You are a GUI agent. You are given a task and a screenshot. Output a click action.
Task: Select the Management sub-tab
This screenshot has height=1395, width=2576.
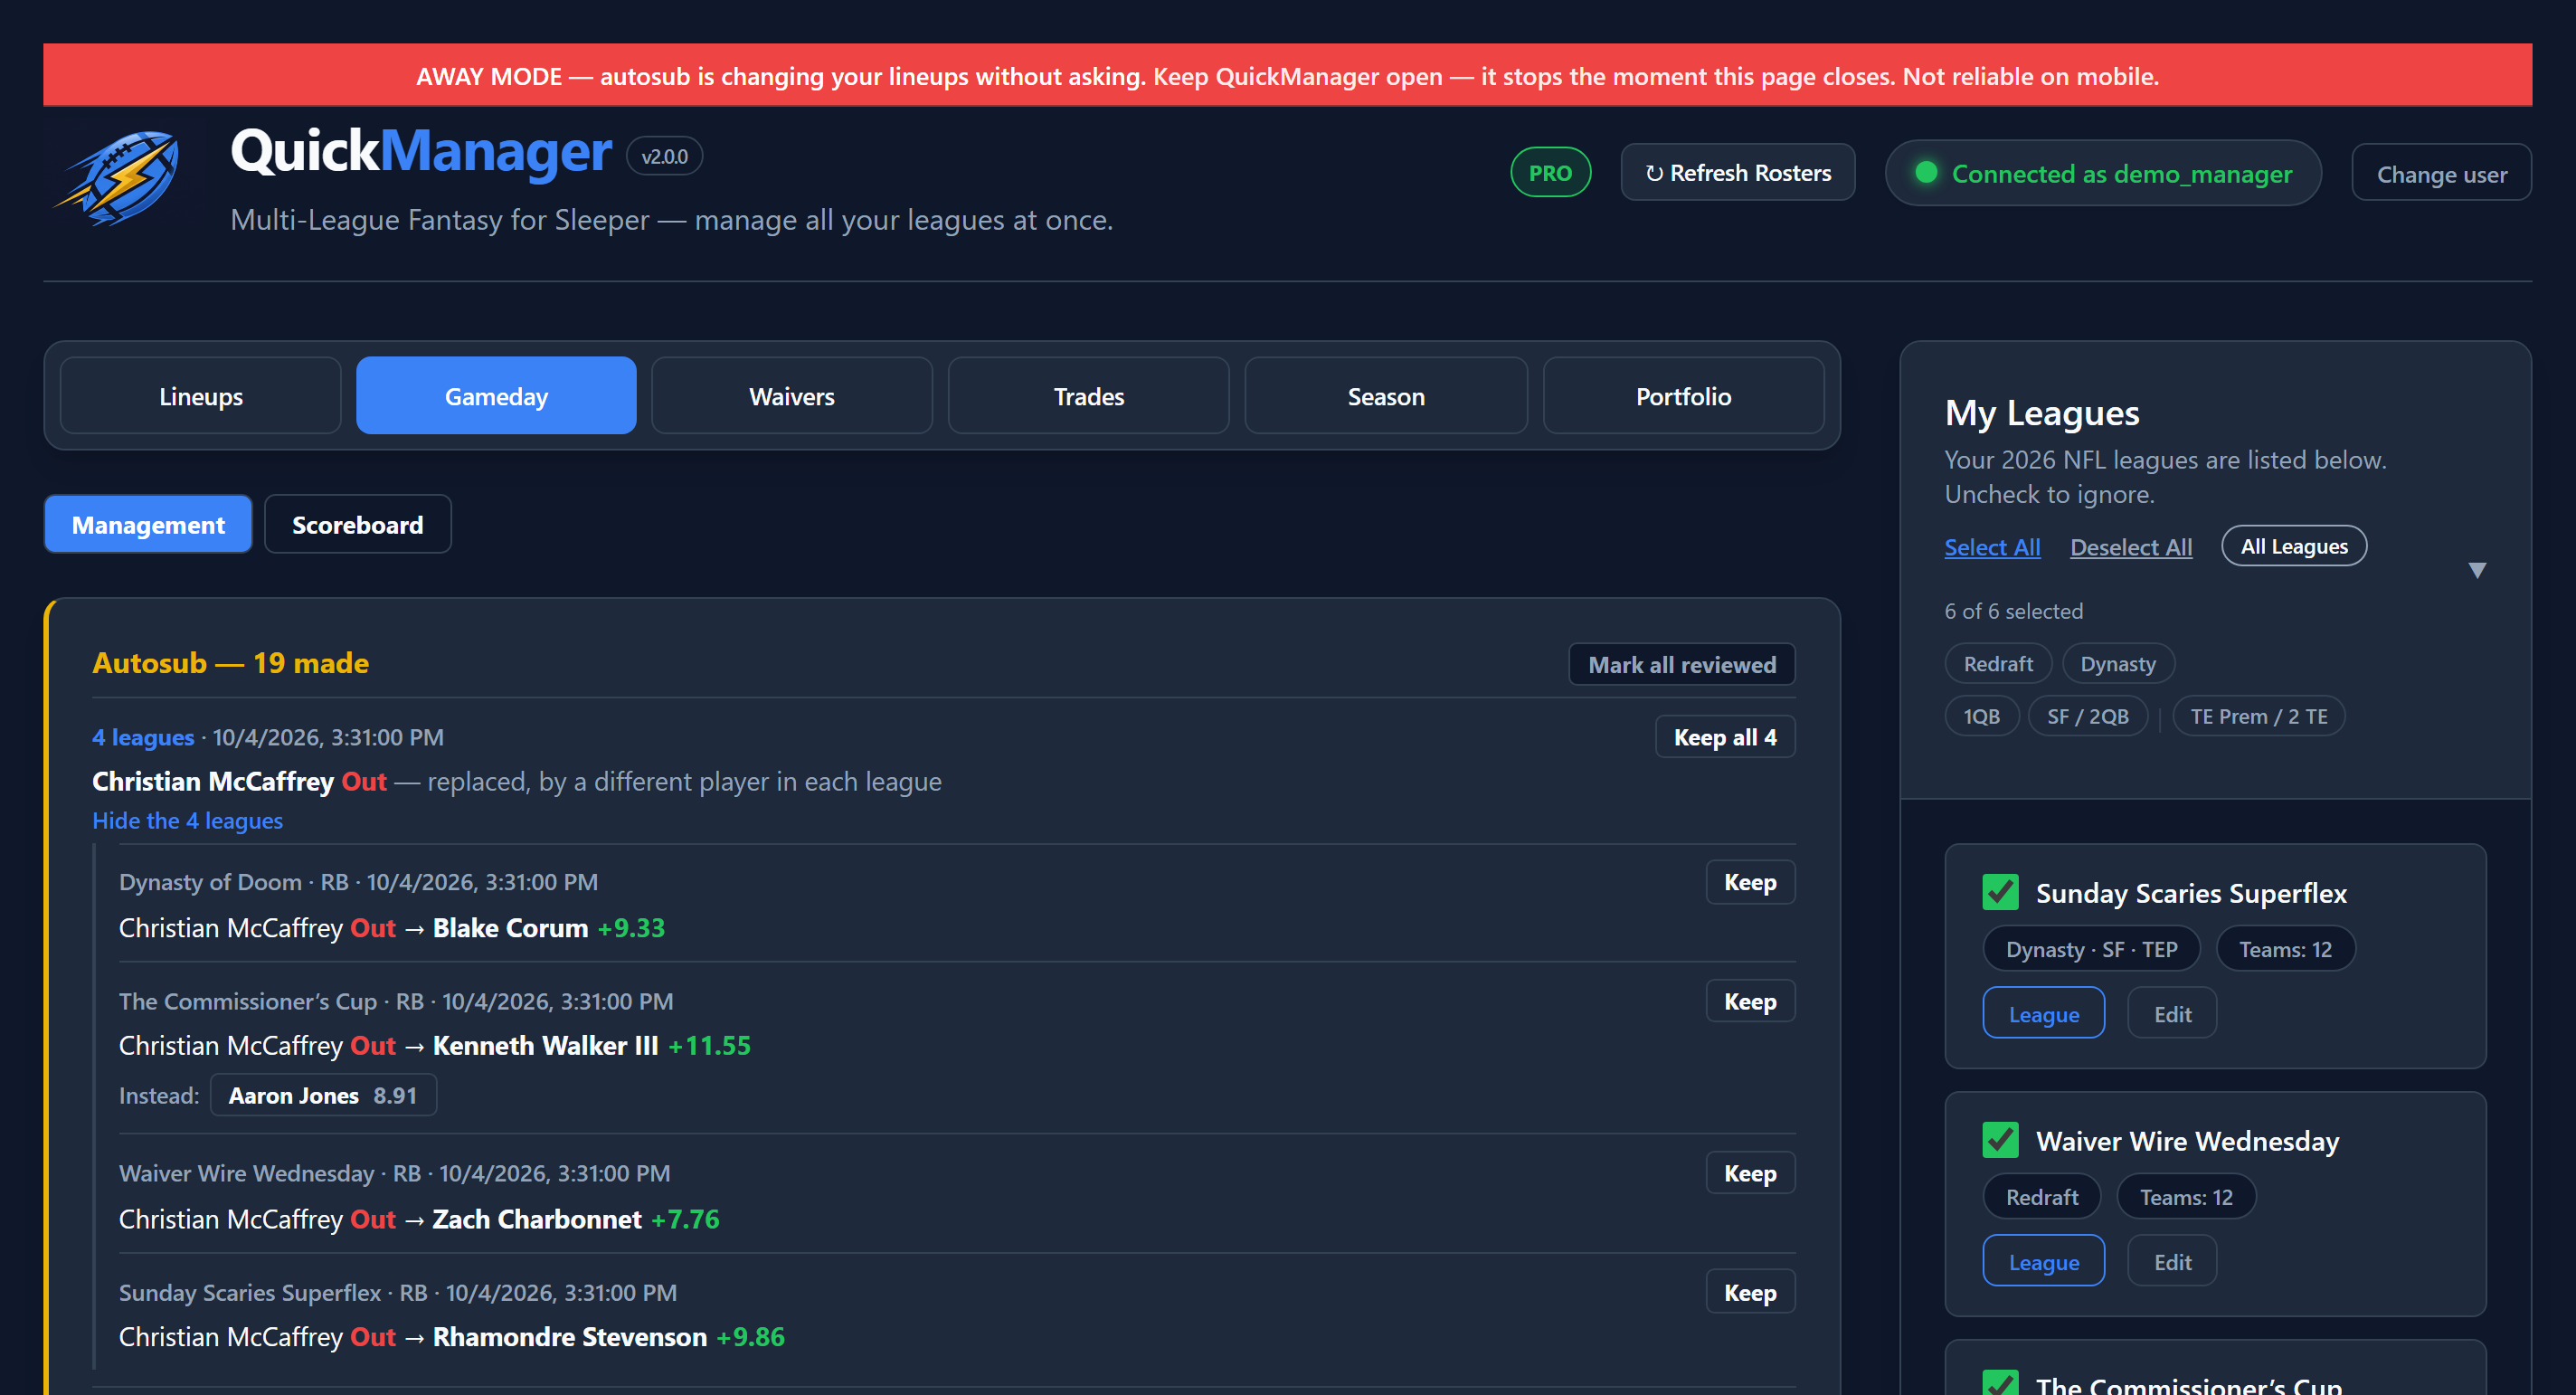148,524
